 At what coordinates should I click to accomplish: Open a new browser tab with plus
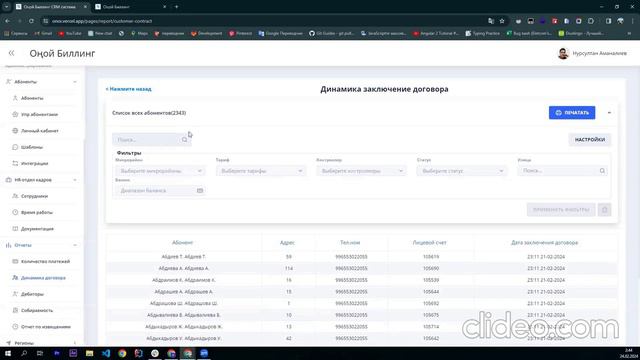click(176, 7)
